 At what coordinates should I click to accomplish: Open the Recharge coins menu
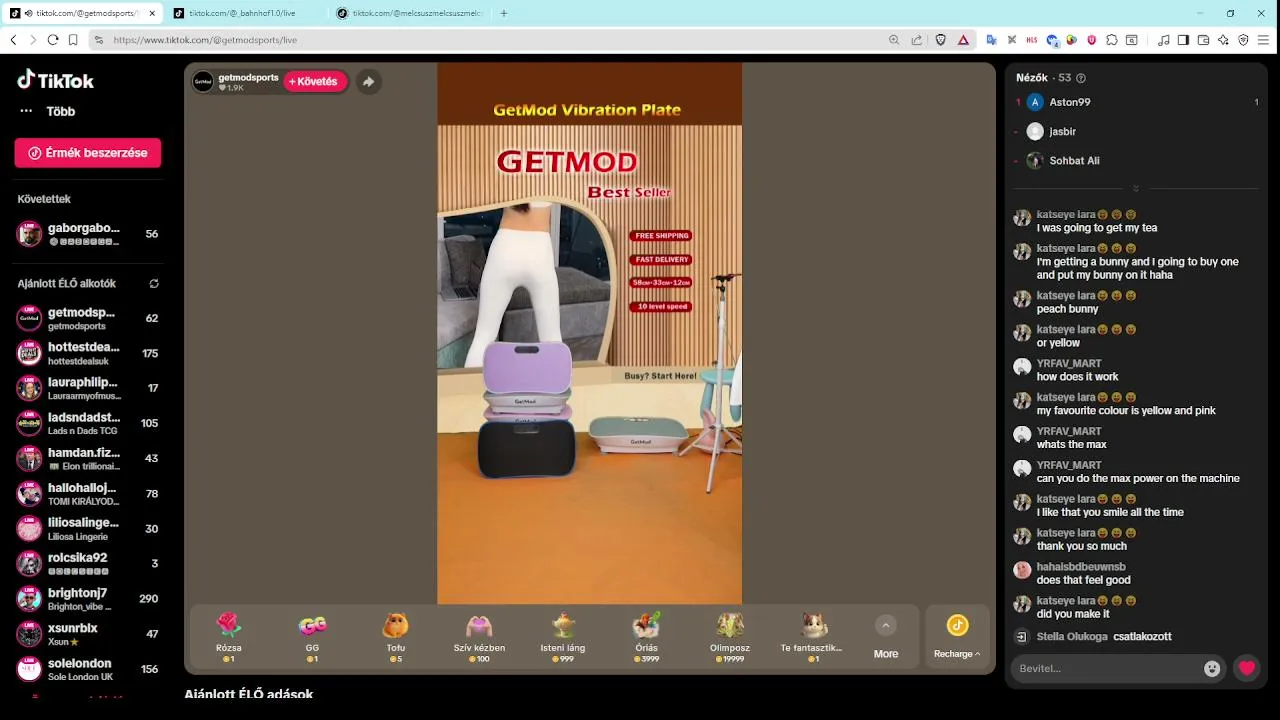pyautogui.click(x=957, y=637)
